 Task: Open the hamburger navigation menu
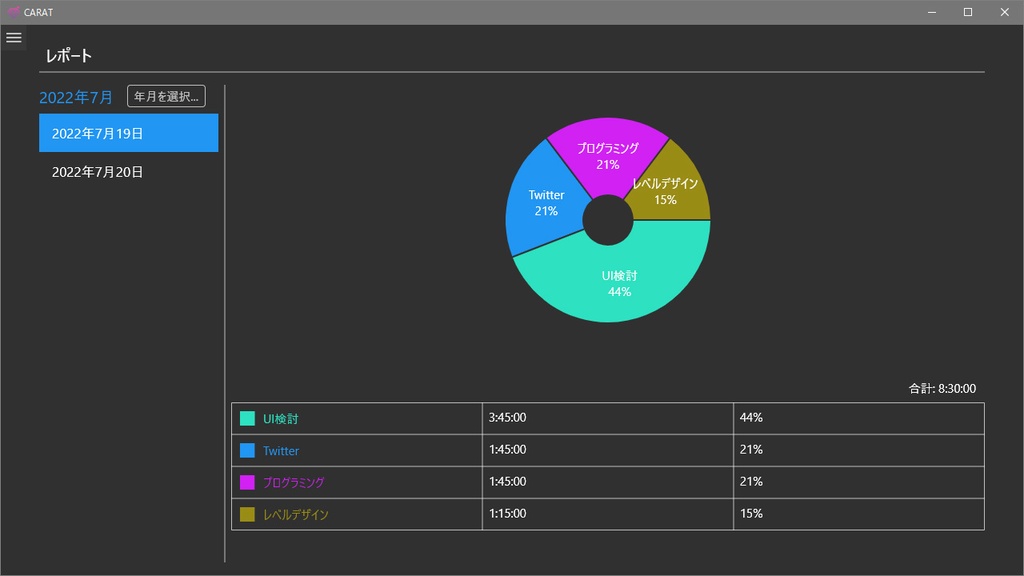[14, 38]
